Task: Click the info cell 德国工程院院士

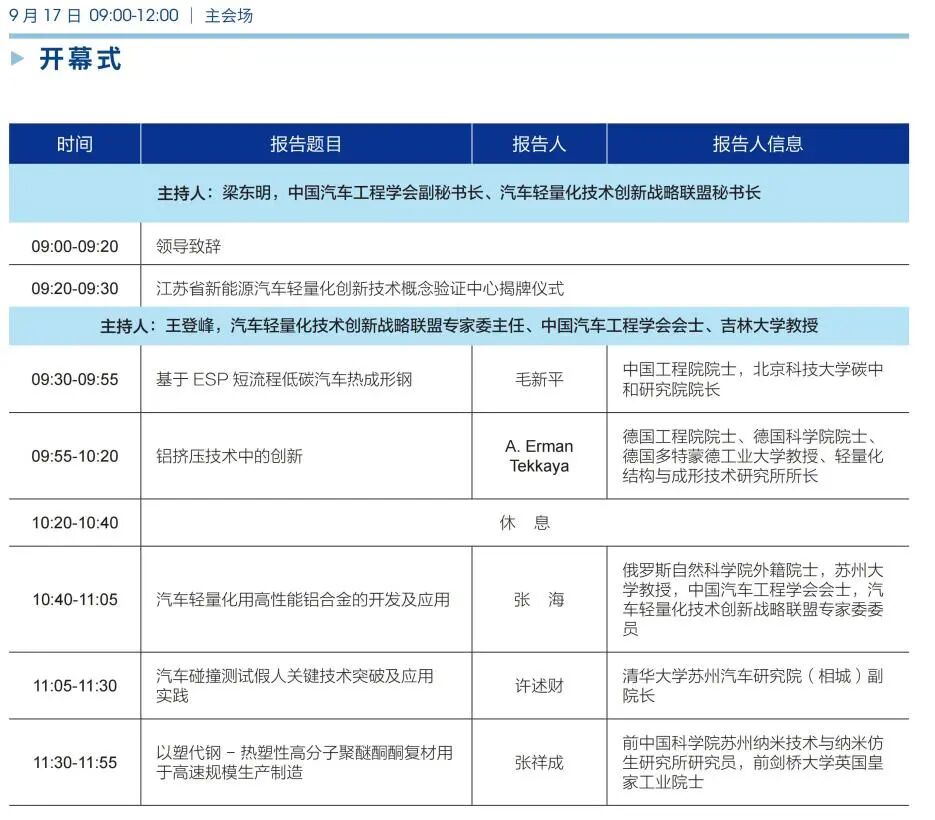Action: [x=753, y=456]
